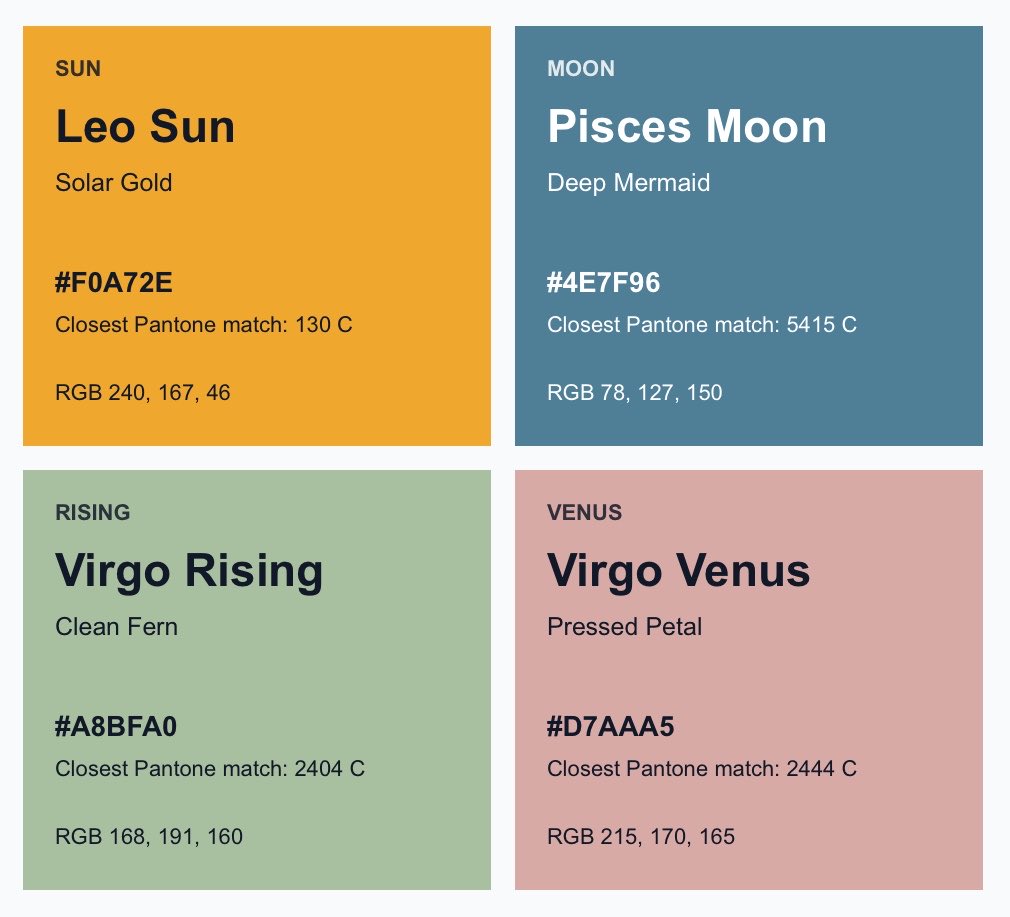Click the Virgo Venus heading
This screenshot has width=1010, height=917.
coord(678,572)
